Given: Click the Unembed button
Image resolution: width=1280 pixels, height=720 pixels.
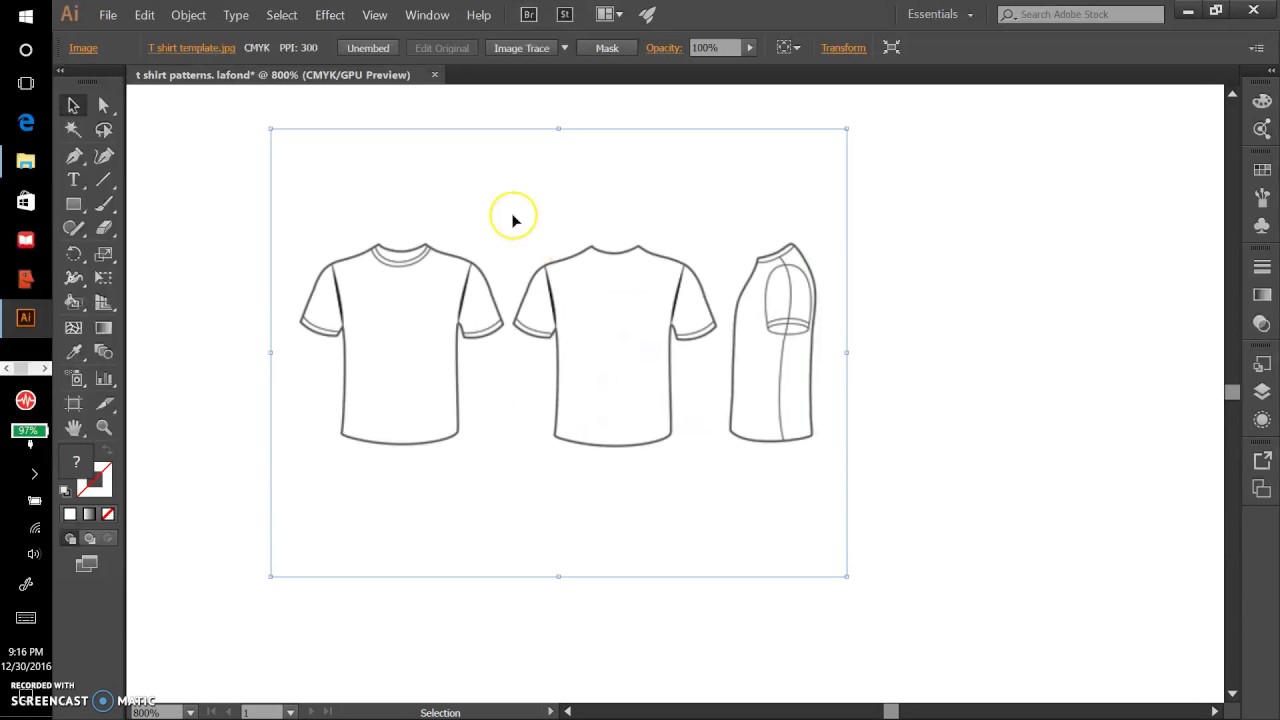Looking at the screenshot, I should coord(368,48).
